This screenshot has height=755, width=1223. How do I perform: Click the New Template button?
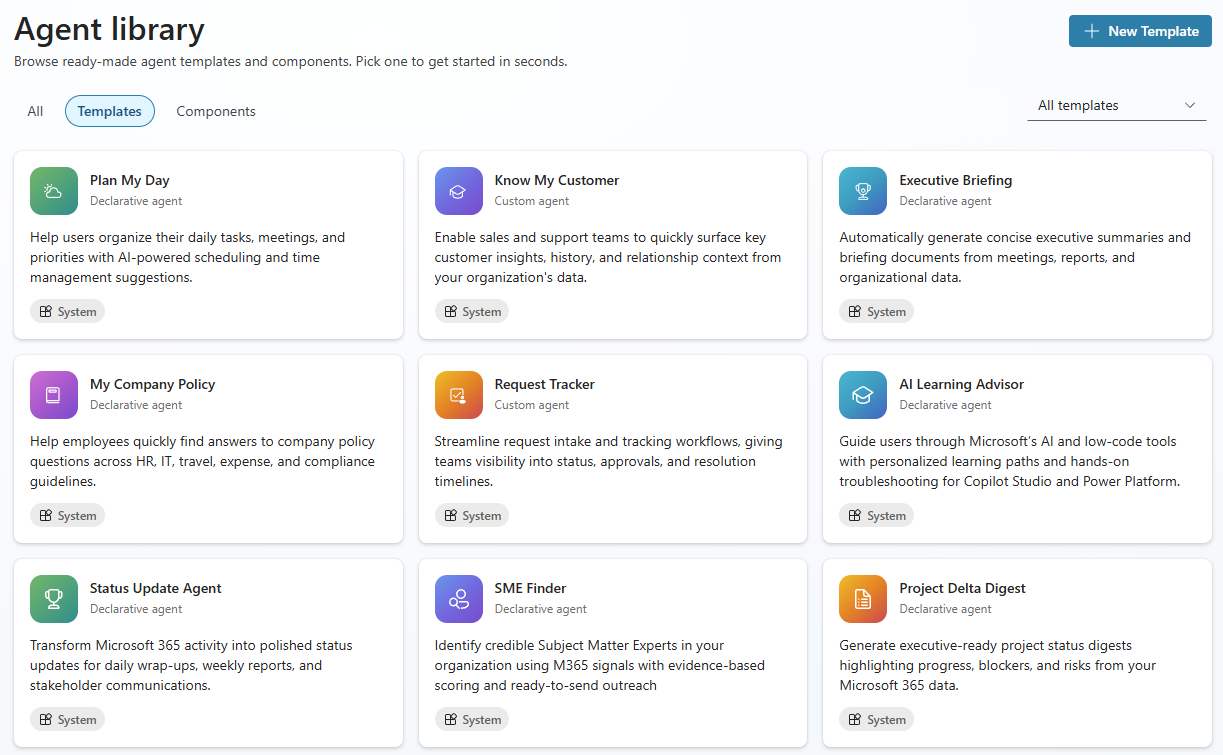click(x=1140, y=31)
